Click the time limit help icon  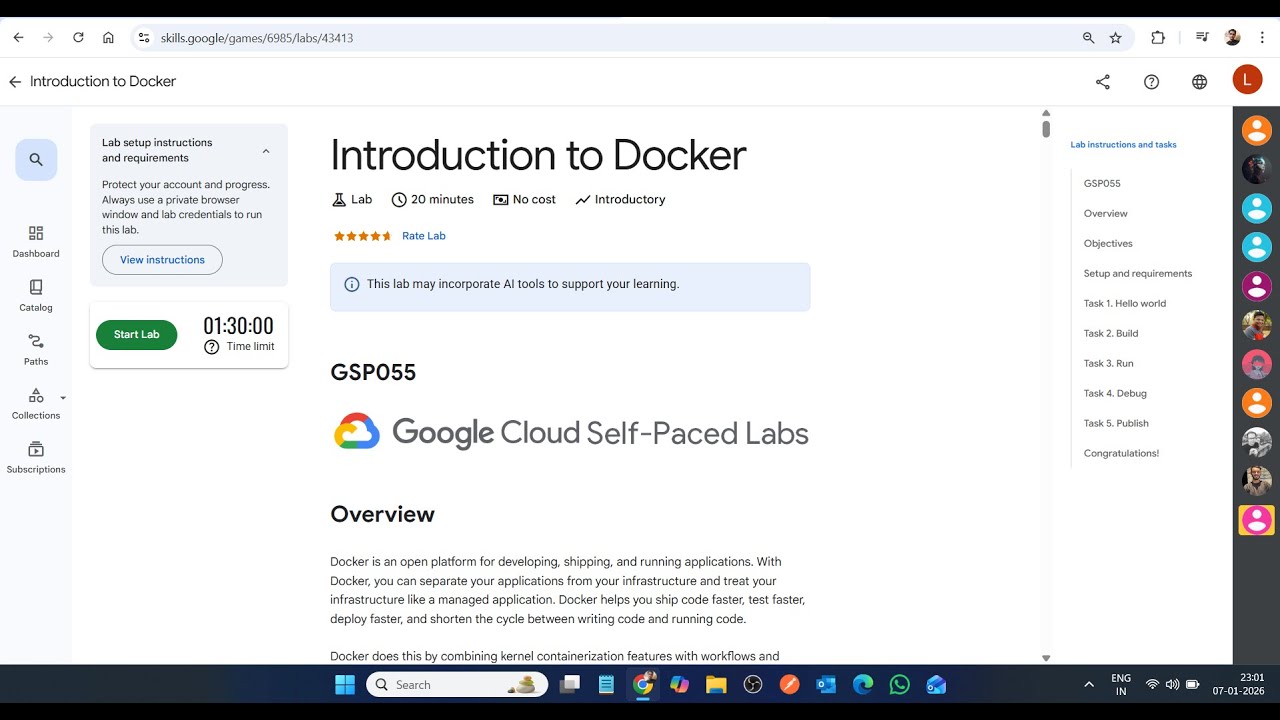211,347
